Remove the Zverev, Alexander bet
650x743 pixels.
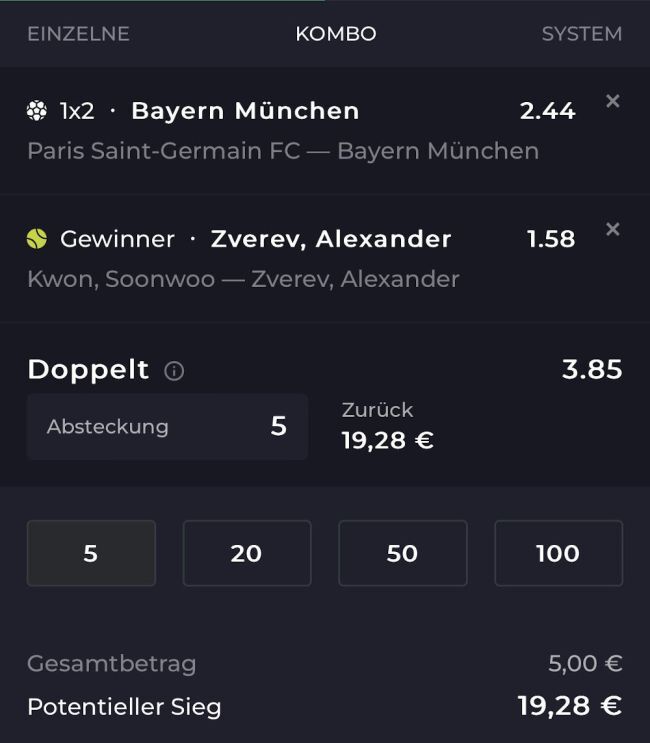pos(613,229)
